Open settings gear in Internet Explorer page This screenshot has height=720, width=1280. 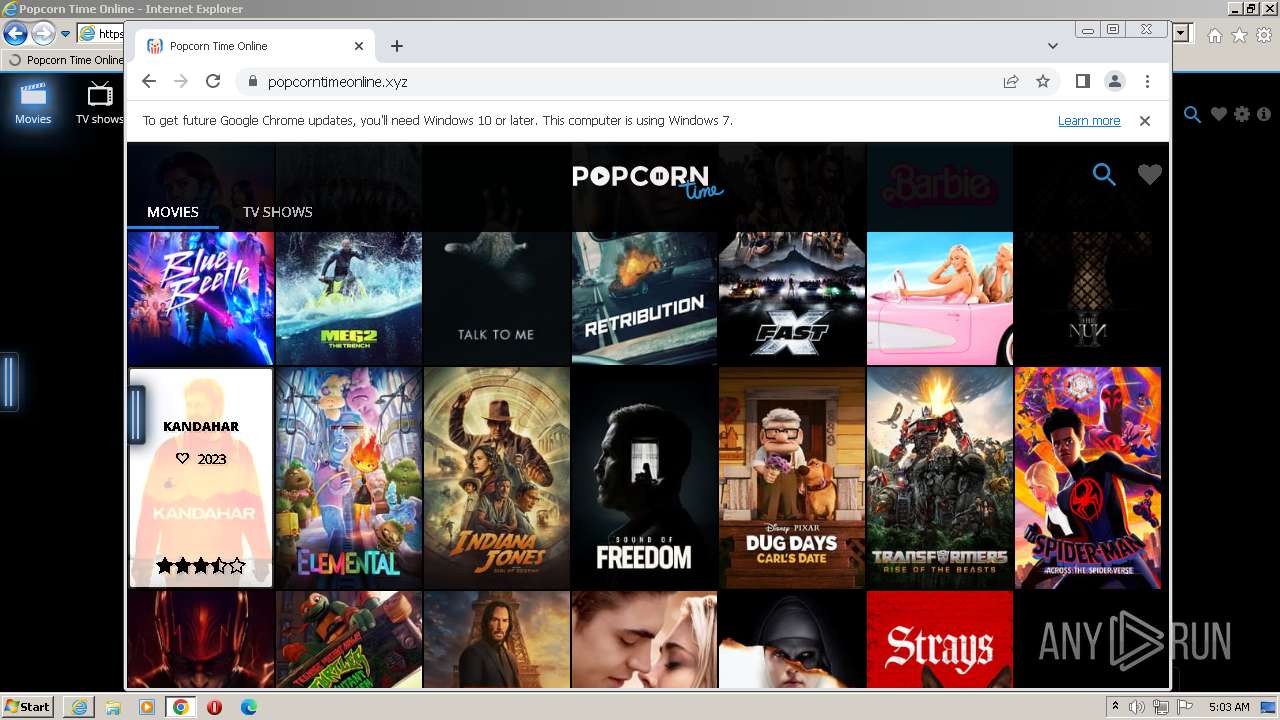pyautogui.click(x=1242, y=115)
